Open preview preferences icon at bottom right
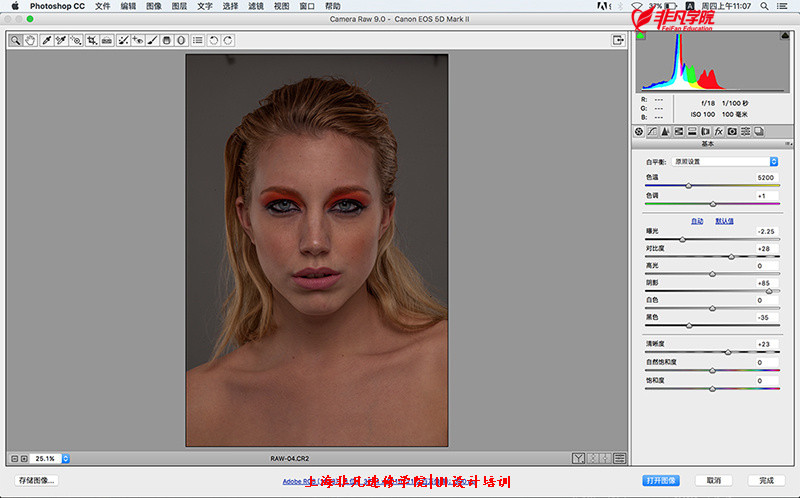800x498 pixels. pyautogui.click(x=620, y=458)
